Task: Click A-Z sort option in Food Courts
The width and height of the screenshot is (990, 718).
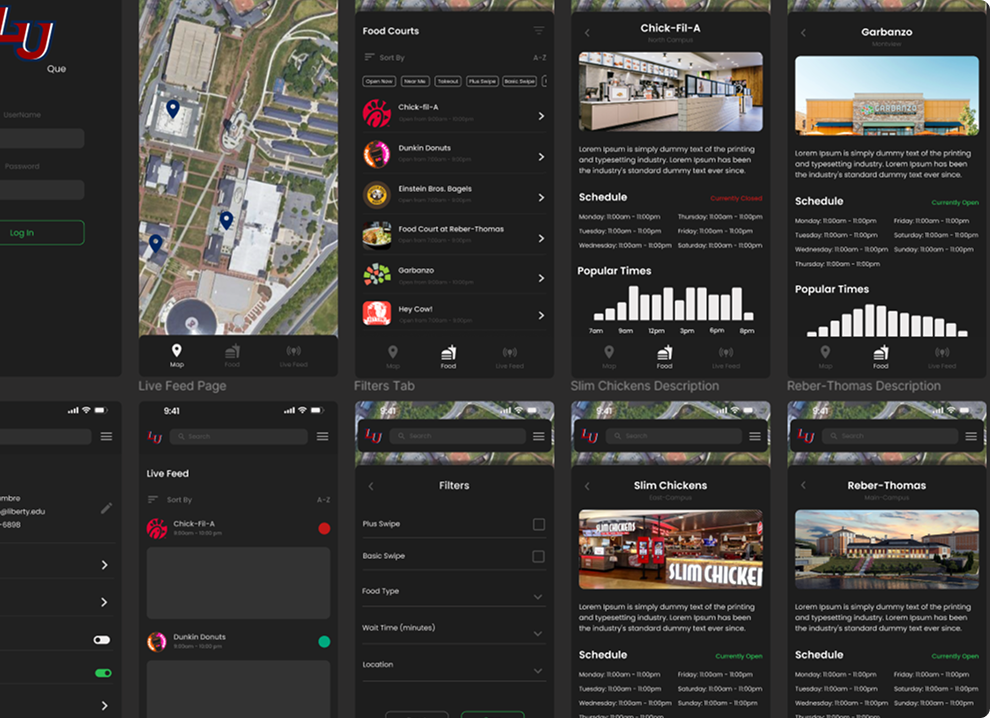Action: 539,57
